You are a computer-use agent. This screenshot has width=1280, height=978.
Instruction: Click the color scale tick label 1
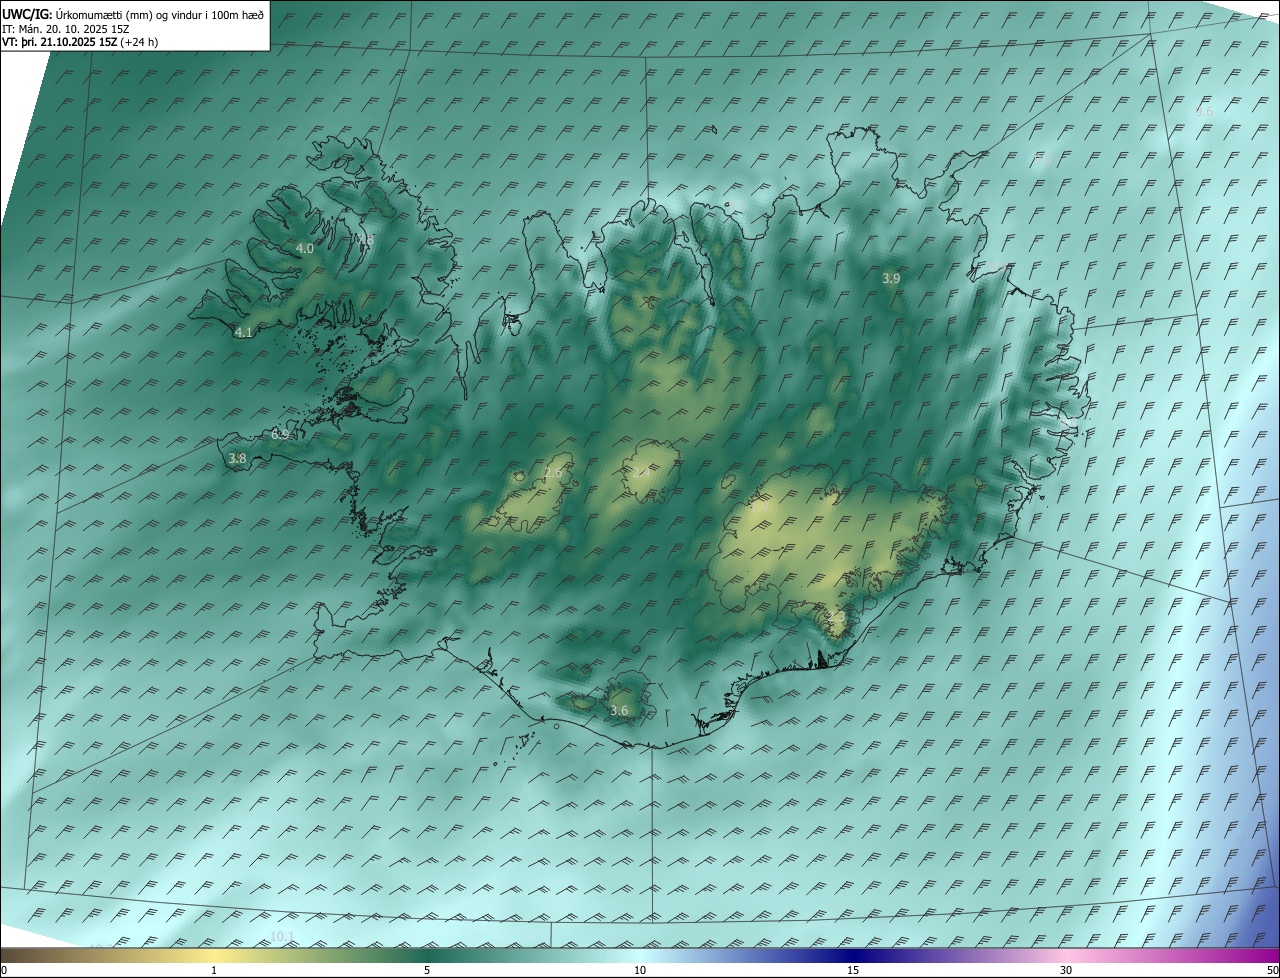click(214, 970)
